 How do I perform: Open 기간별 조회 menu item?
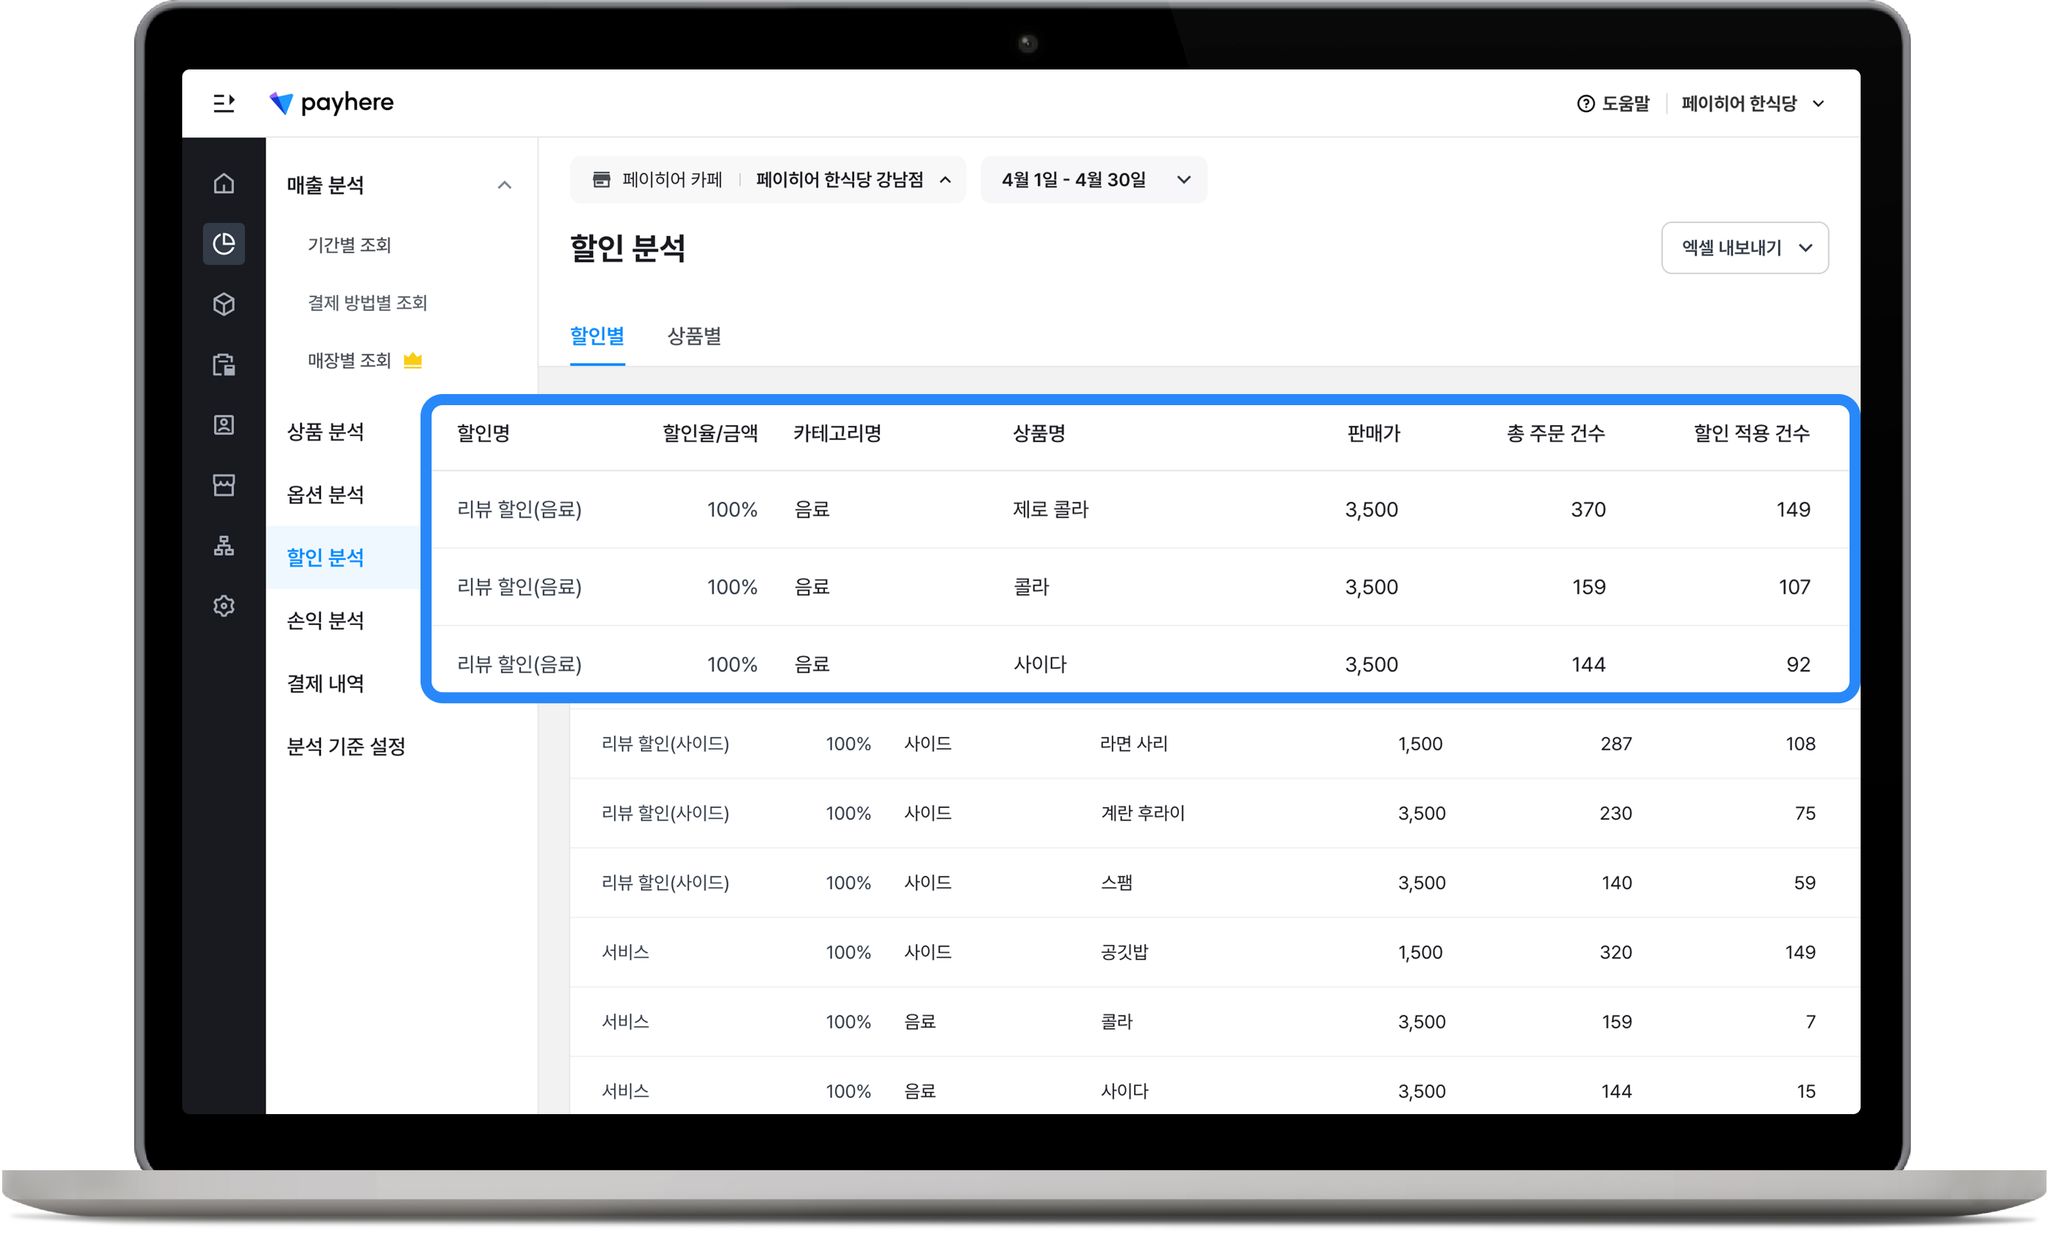pos(349,245)
